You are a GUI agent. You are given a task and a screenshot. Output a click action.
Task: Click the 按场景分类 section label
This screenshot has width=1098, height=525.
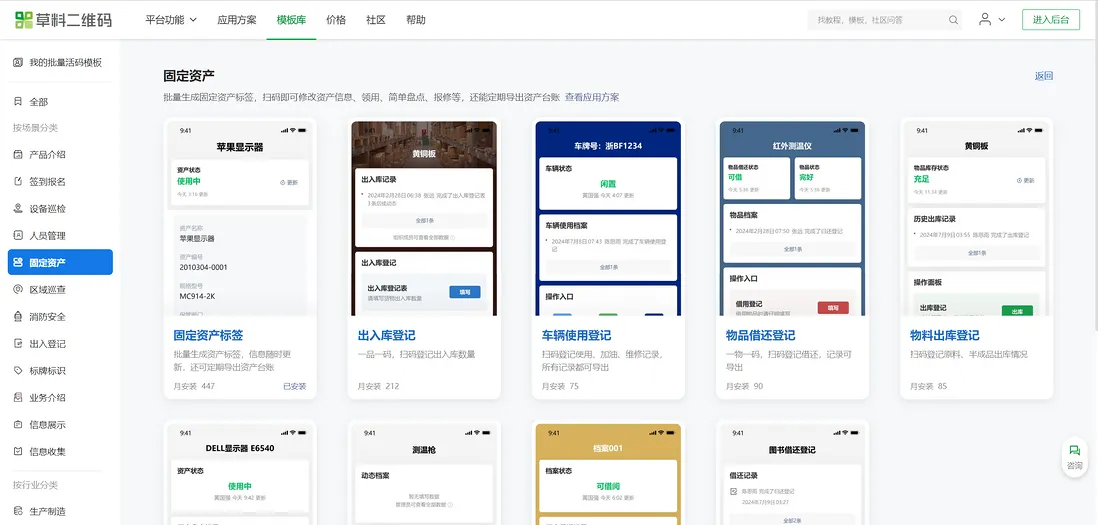[x=35, y=128]
